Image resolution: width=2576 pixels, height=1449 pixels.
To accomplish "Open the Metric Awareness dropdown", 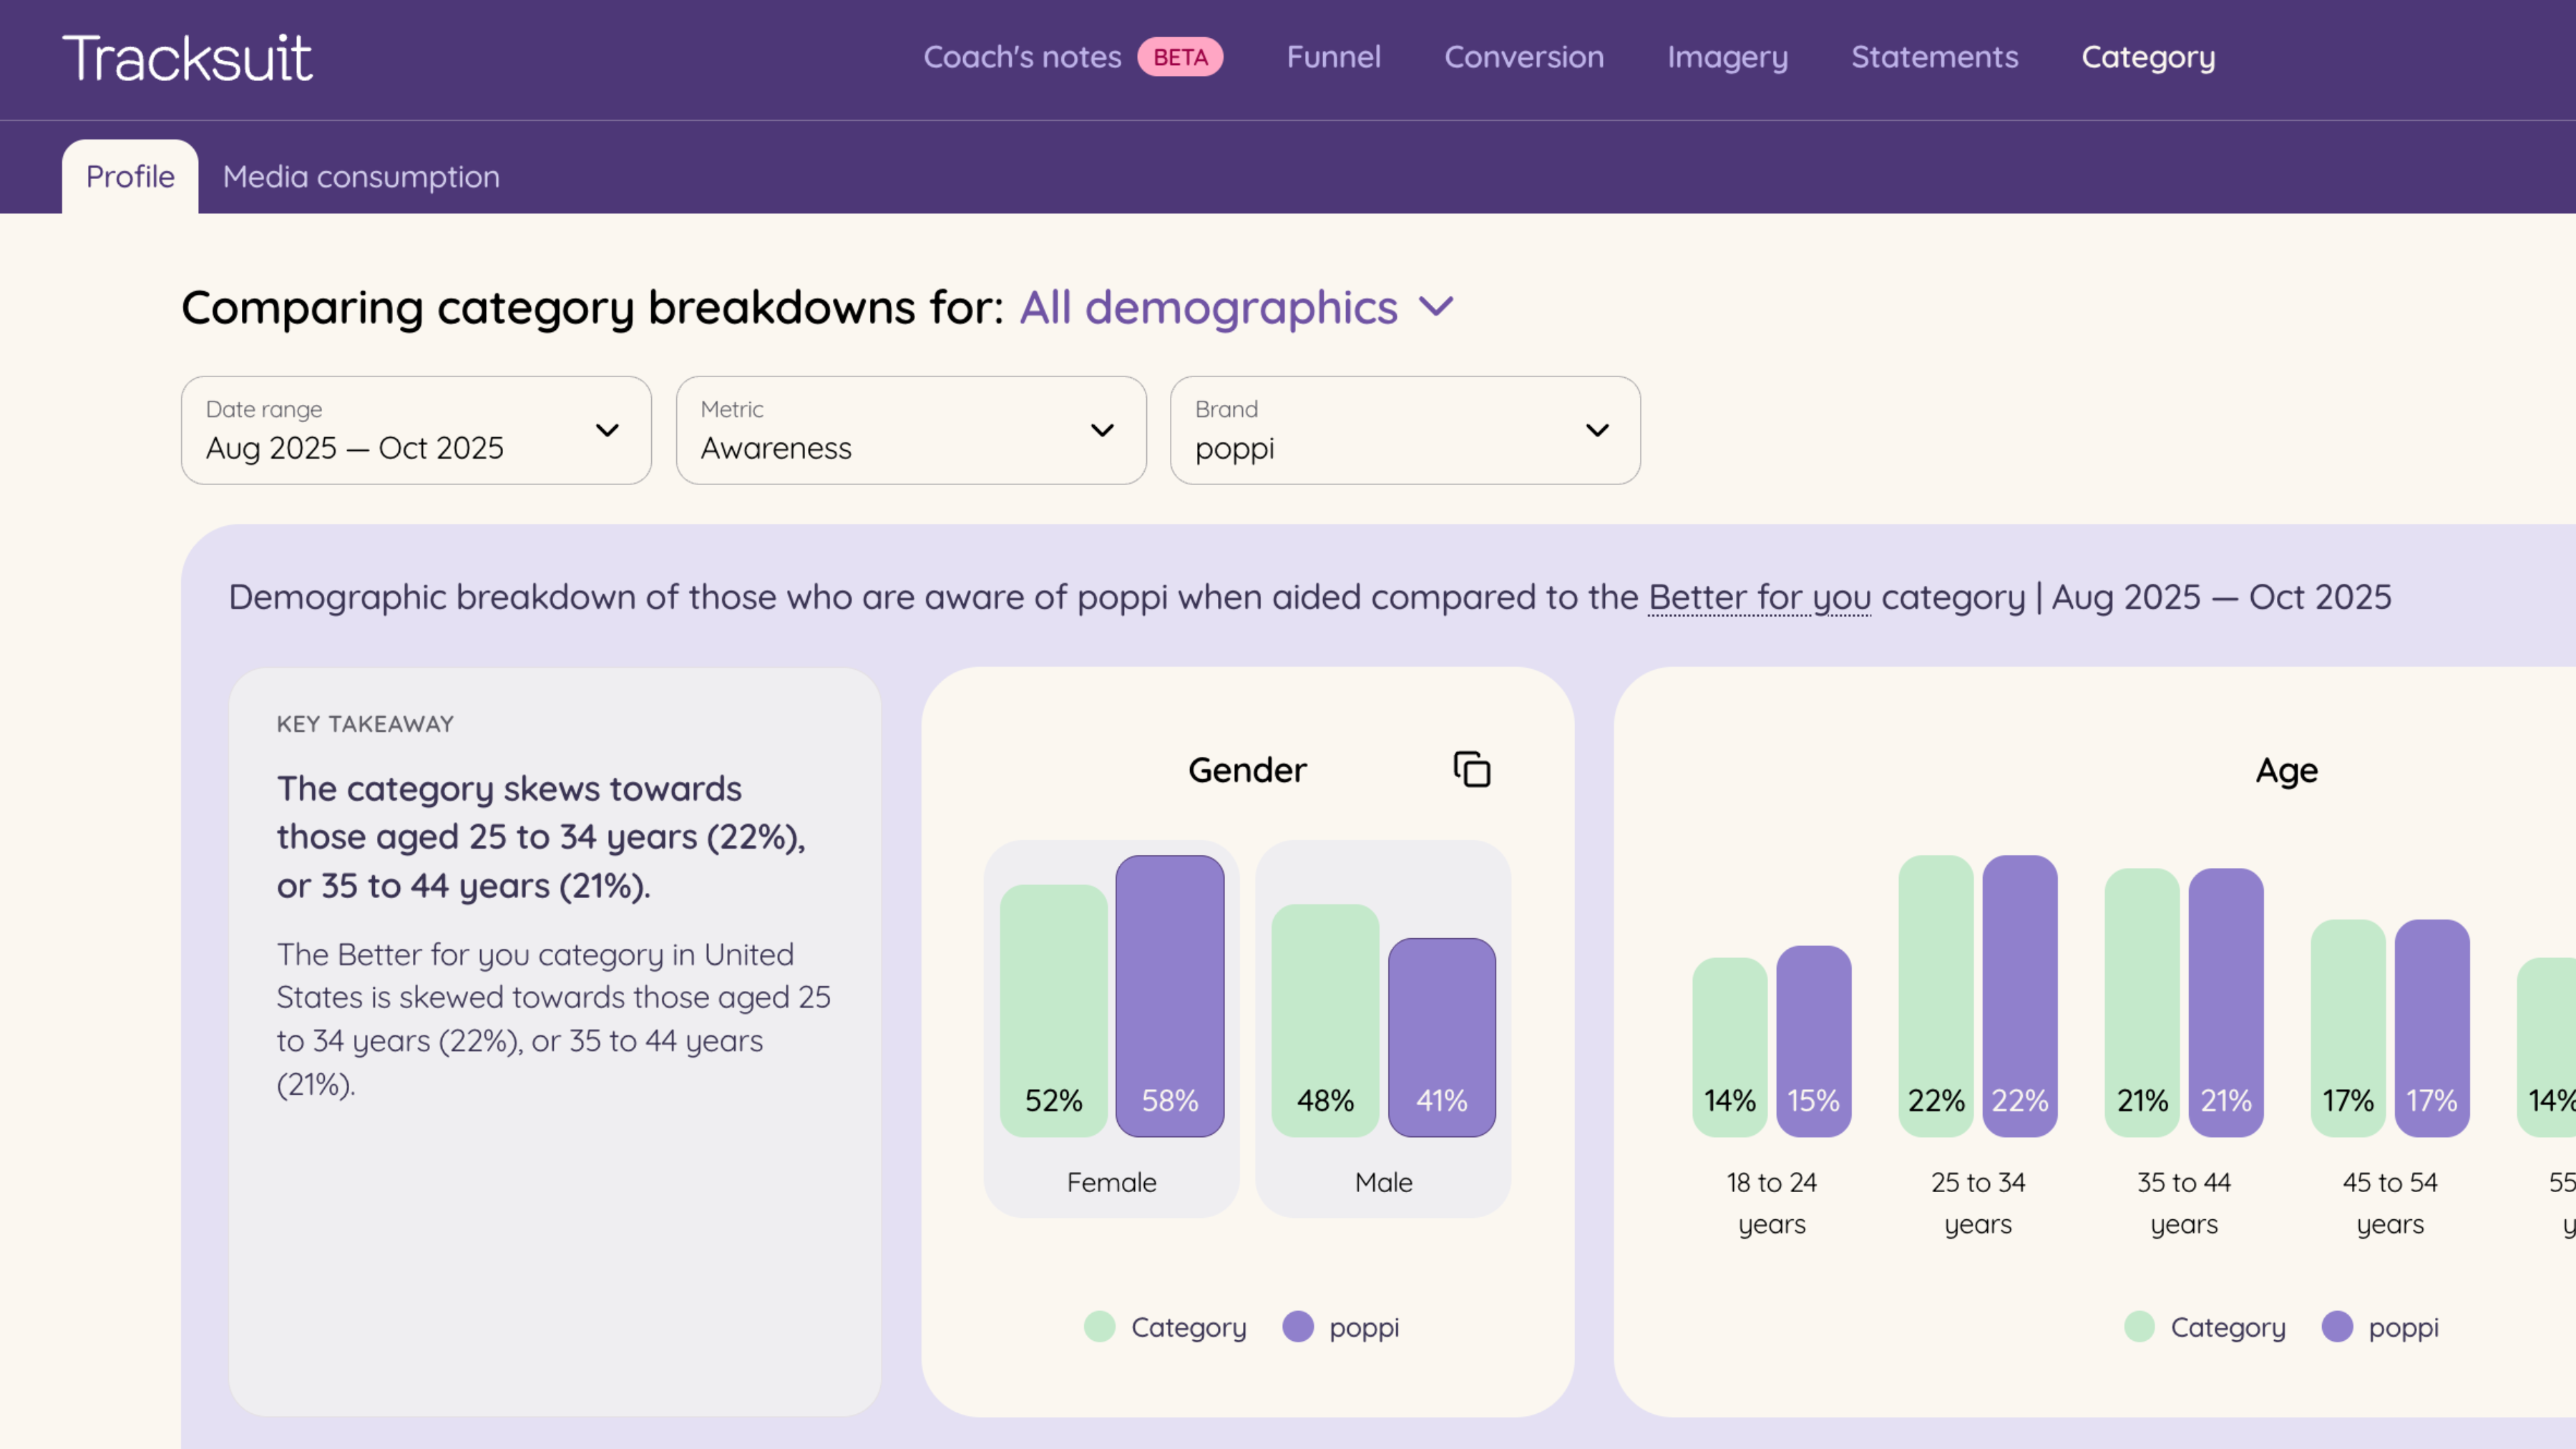I will [x=910, y=430].
